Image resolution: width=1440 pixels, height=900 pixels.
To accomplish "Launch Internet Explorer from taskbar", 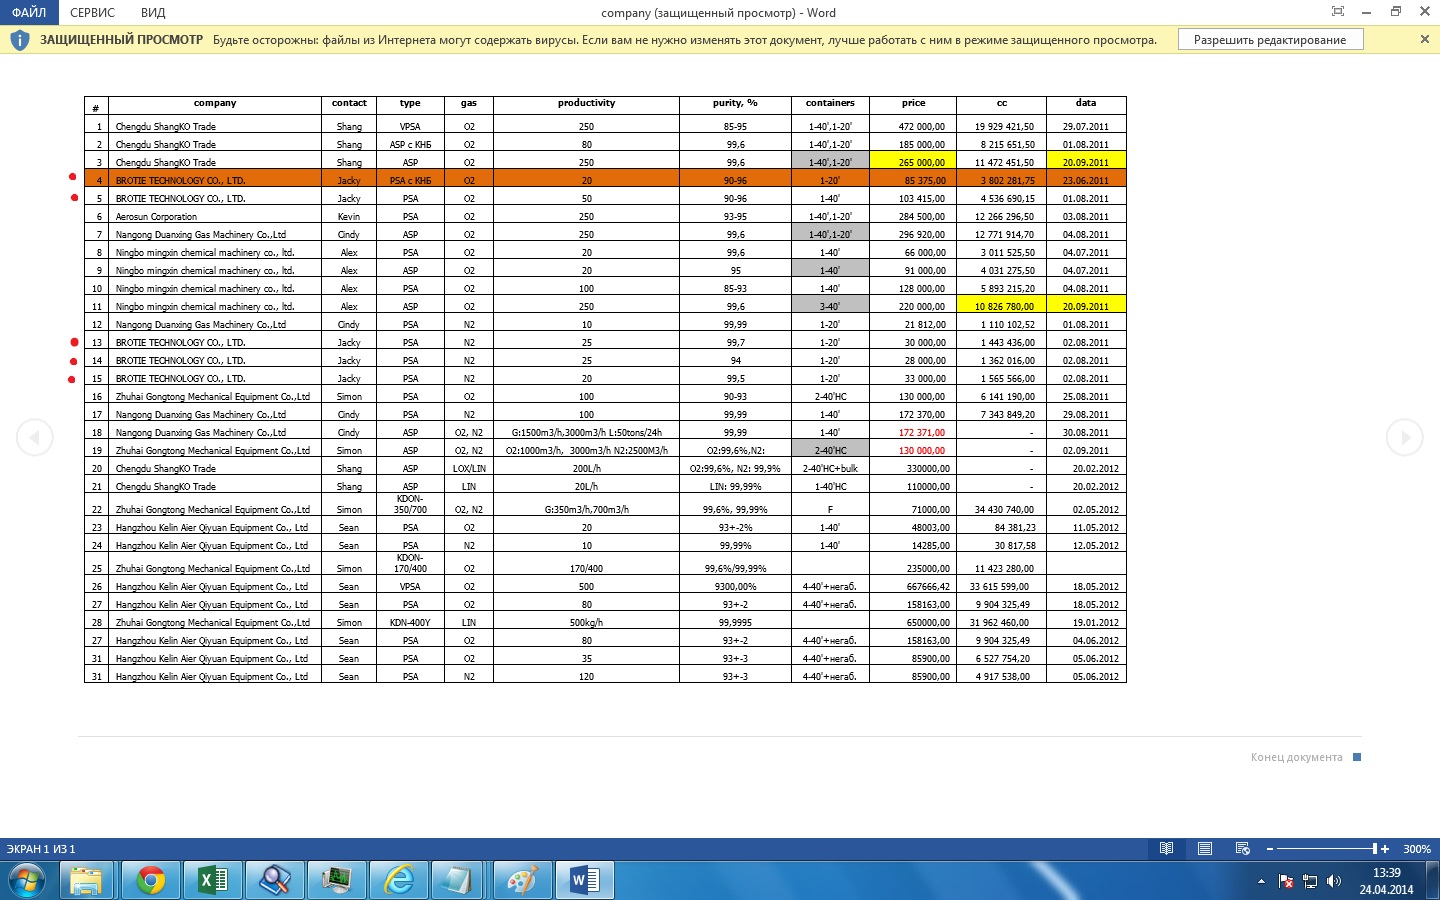I will 399,880.
